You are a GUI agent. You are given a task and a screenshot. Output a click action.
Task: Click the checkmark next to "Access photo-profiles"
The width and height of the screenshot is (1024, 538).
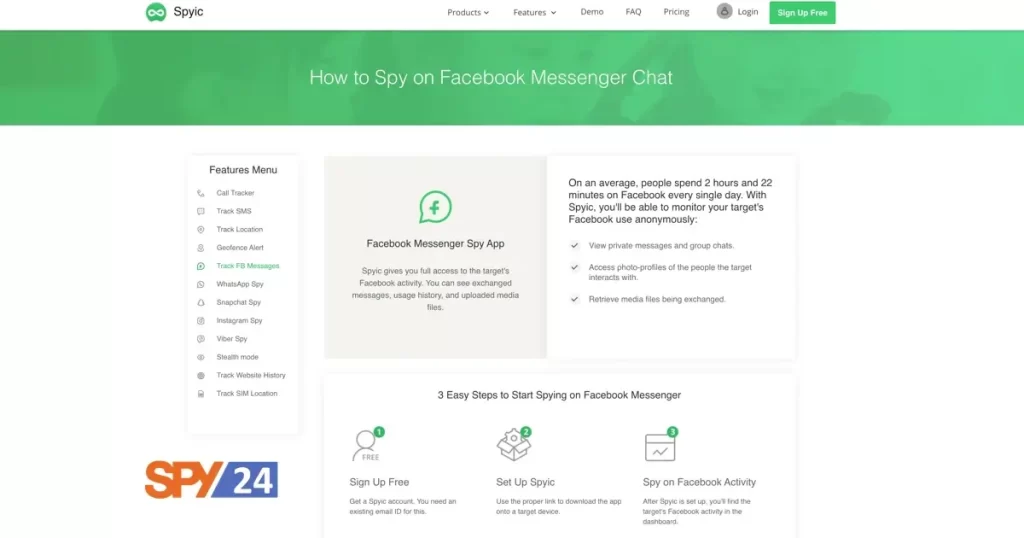click(575, 267)
